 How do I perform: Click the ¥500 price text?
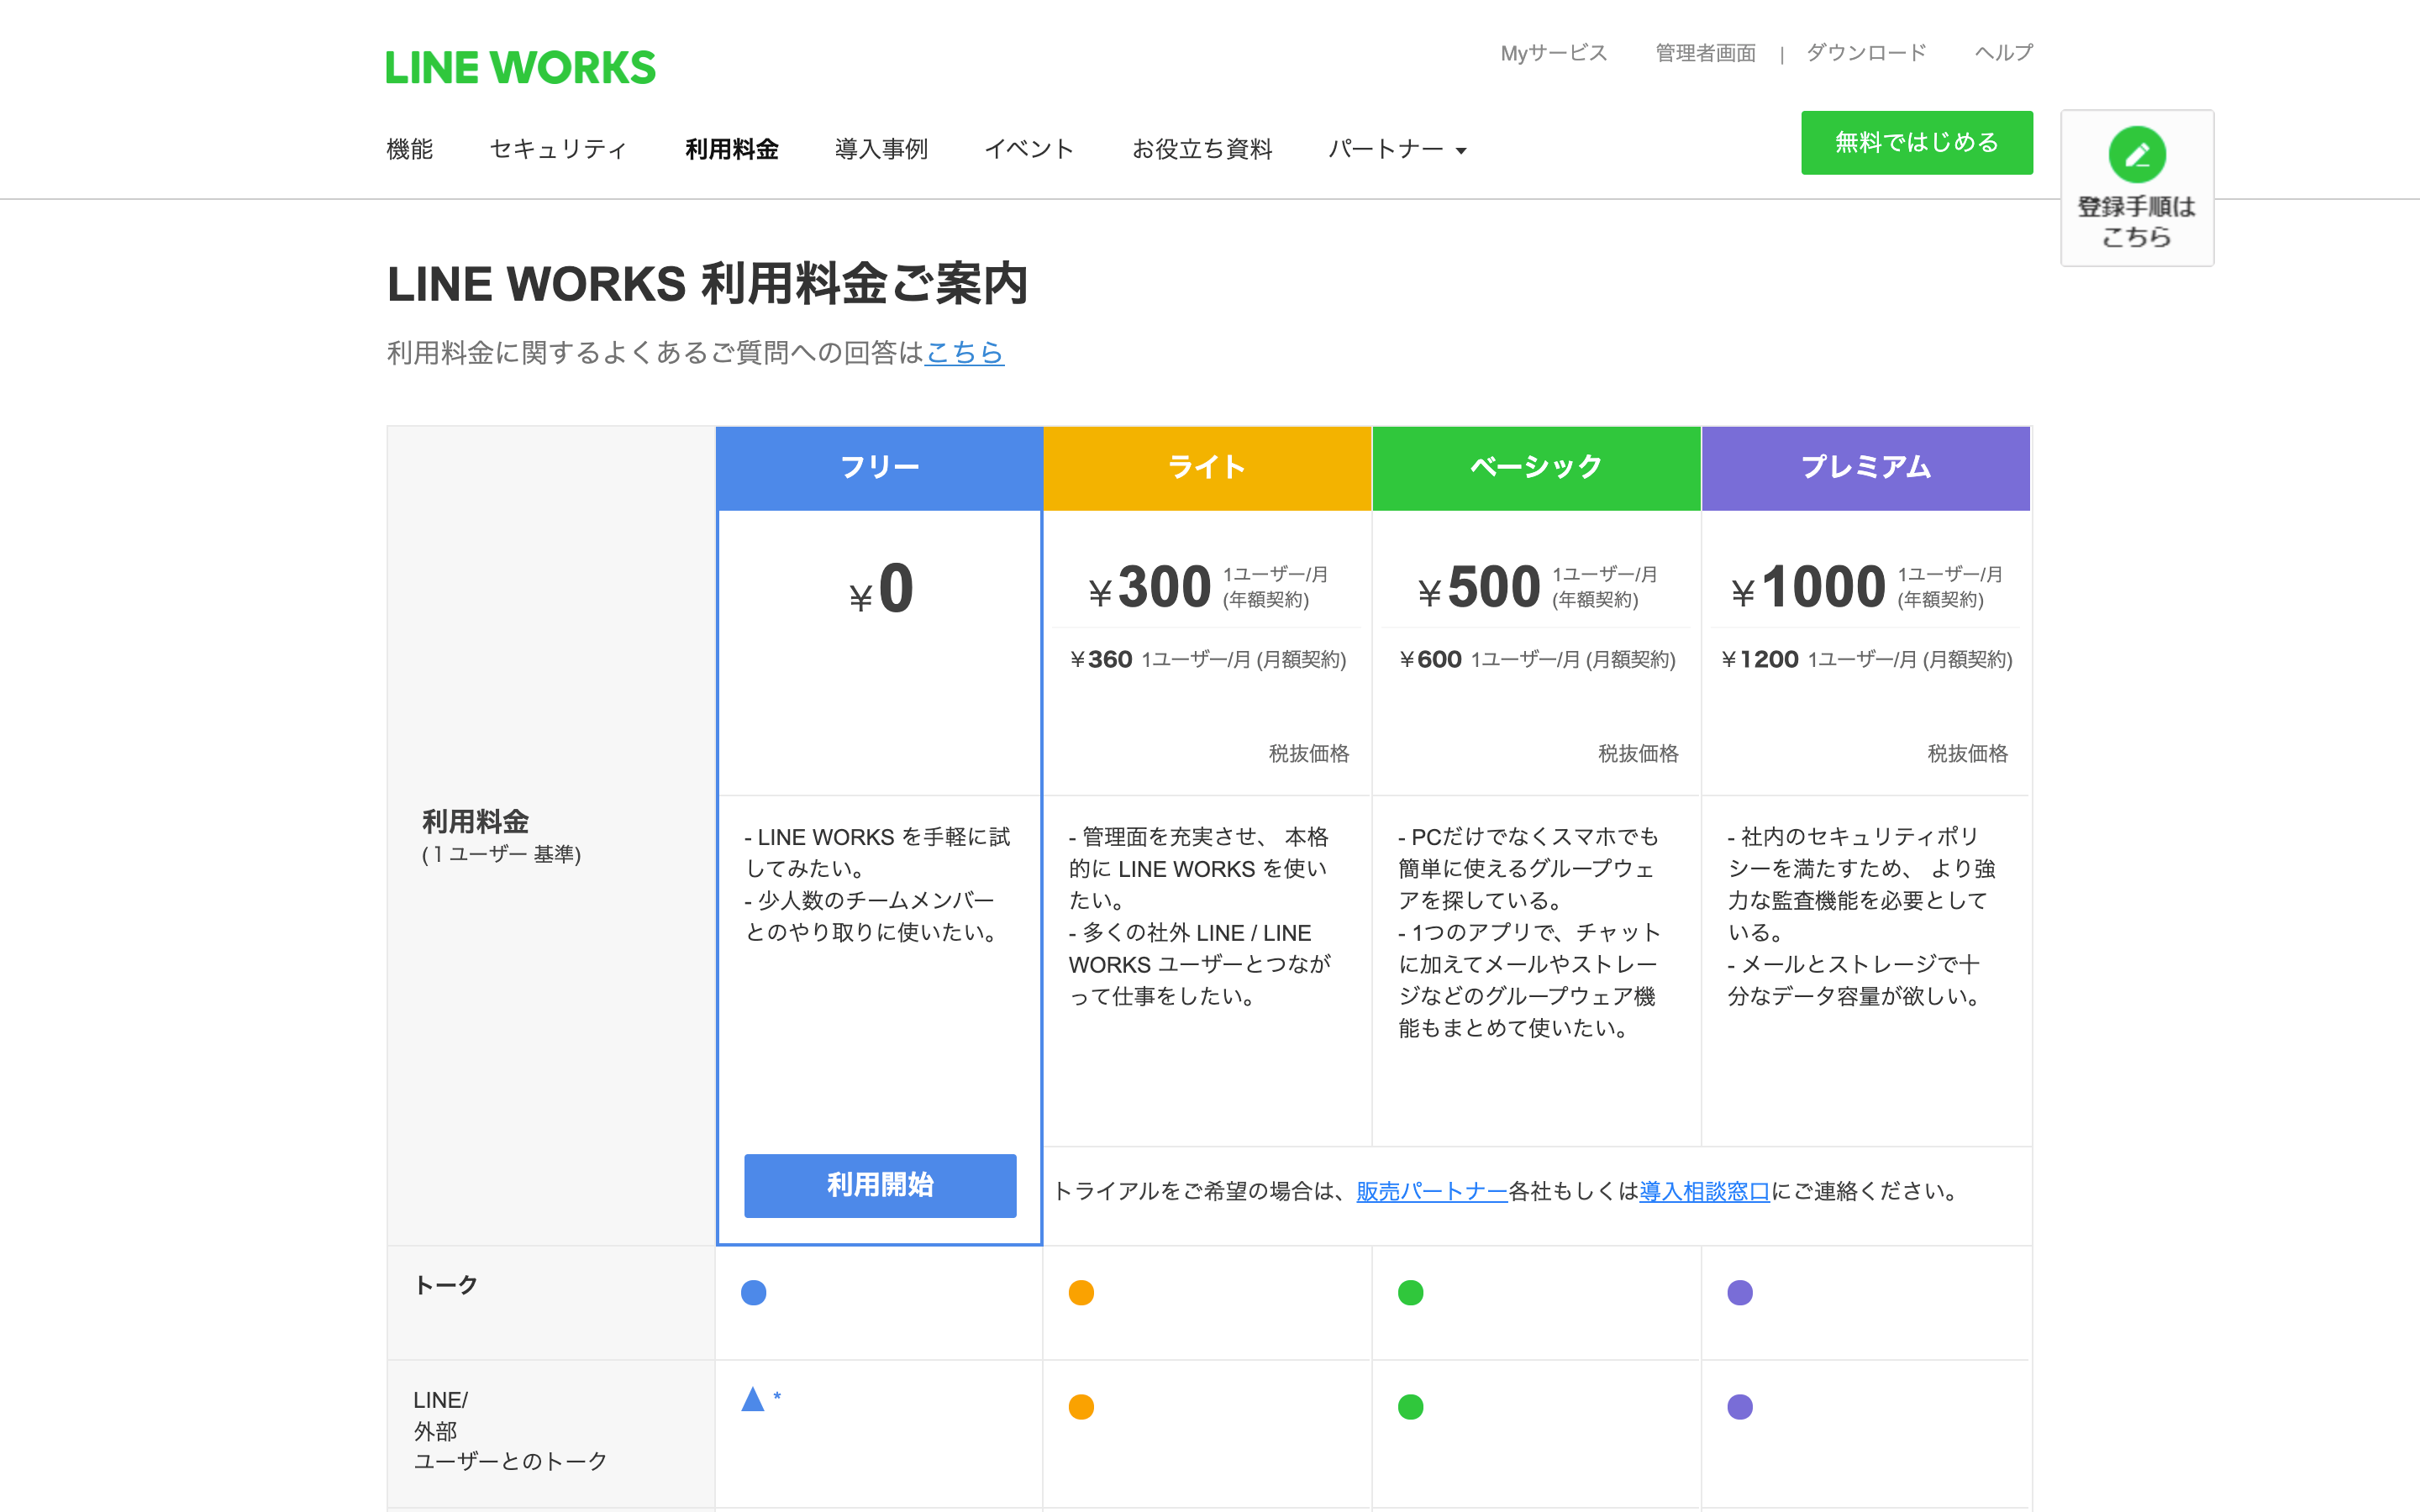pyautogui.click(x=1479, y=587)
